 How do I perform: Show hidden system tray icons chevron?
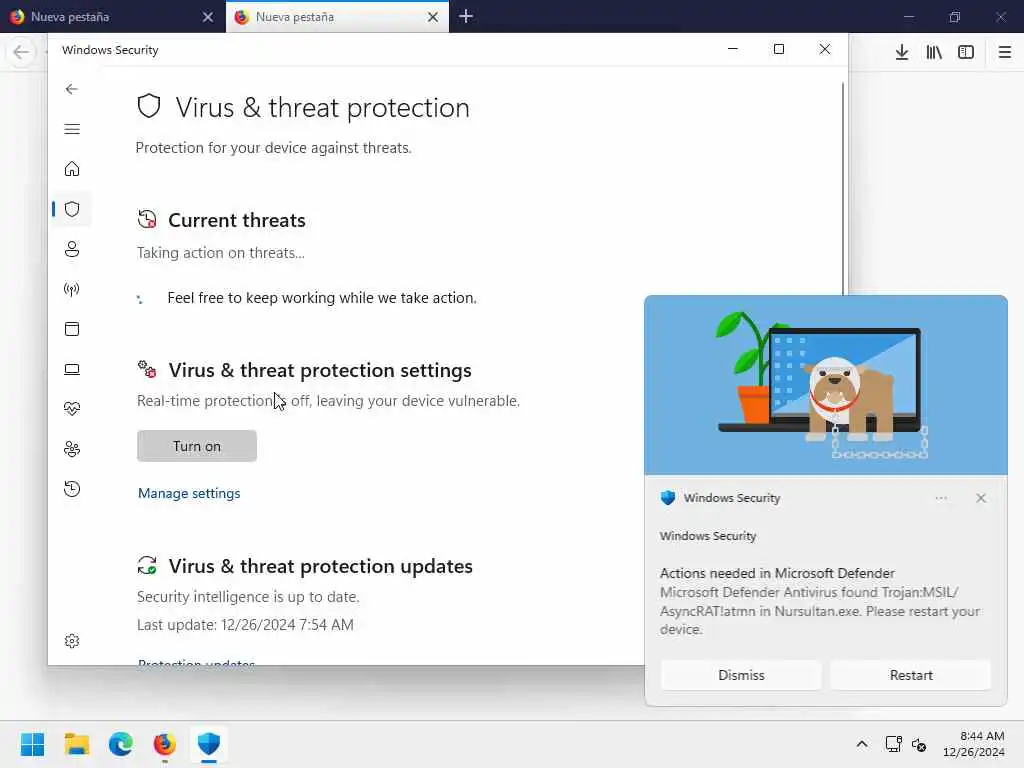click(862, 744)
